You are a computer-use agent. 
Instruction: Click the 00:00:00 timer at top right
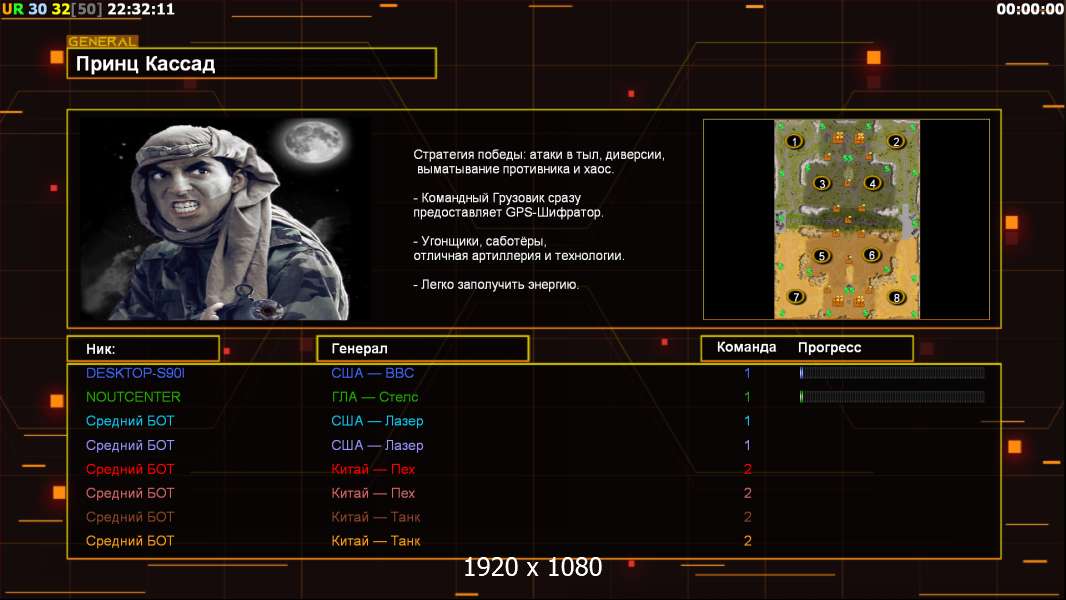click(1029, 10)
